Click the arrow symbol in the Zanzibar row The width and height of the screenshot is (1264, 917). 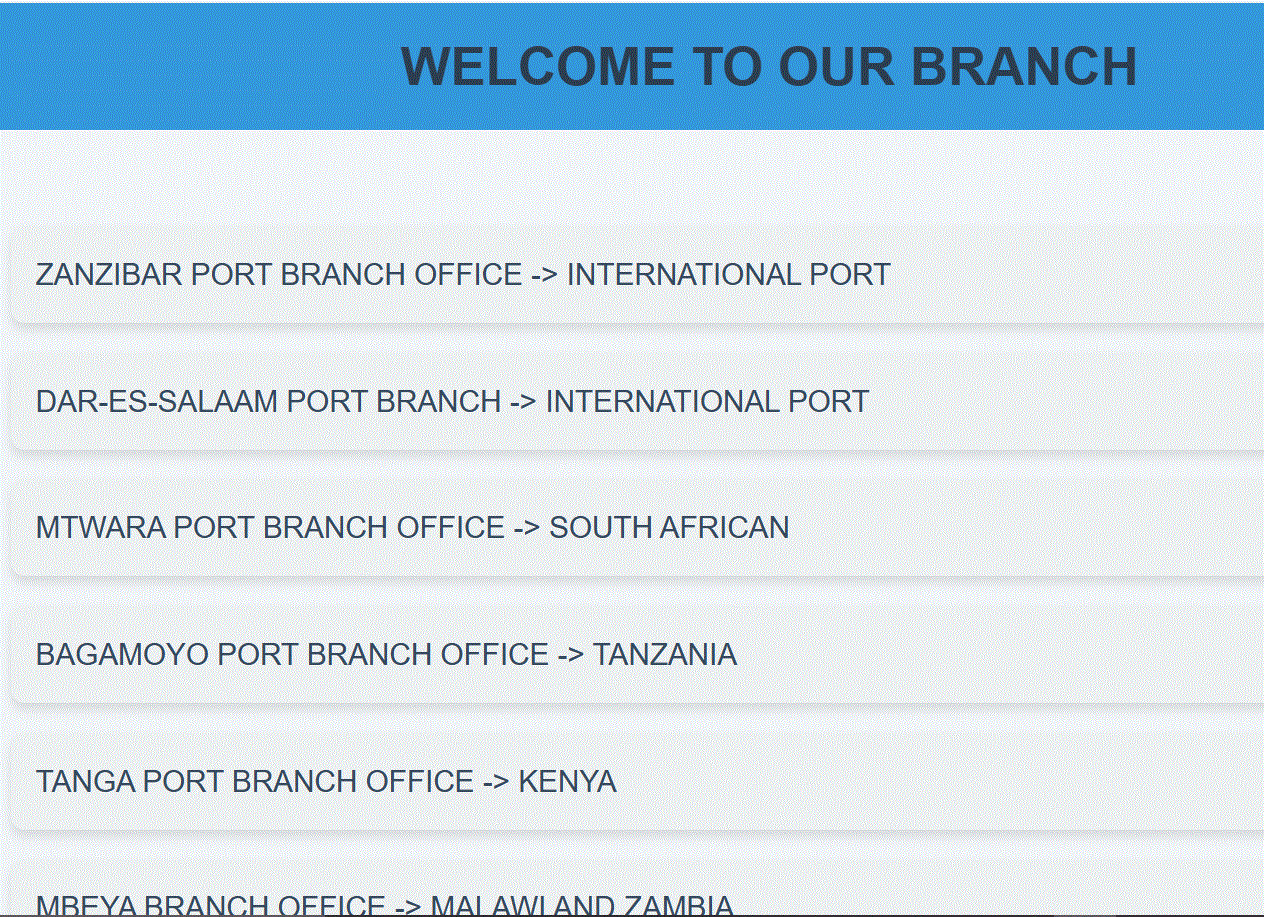pyautogui.click(x=545, y=275)
